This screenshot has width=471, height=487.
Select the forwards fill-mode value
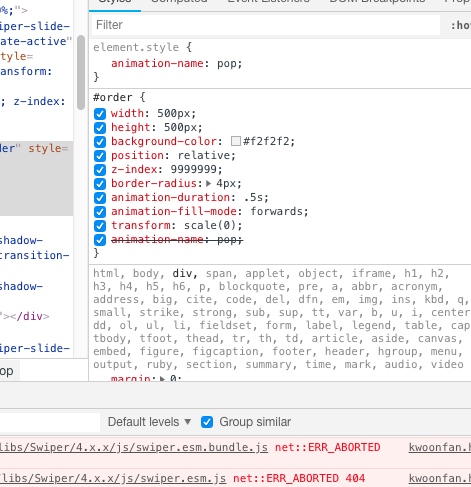click(276, 211)
